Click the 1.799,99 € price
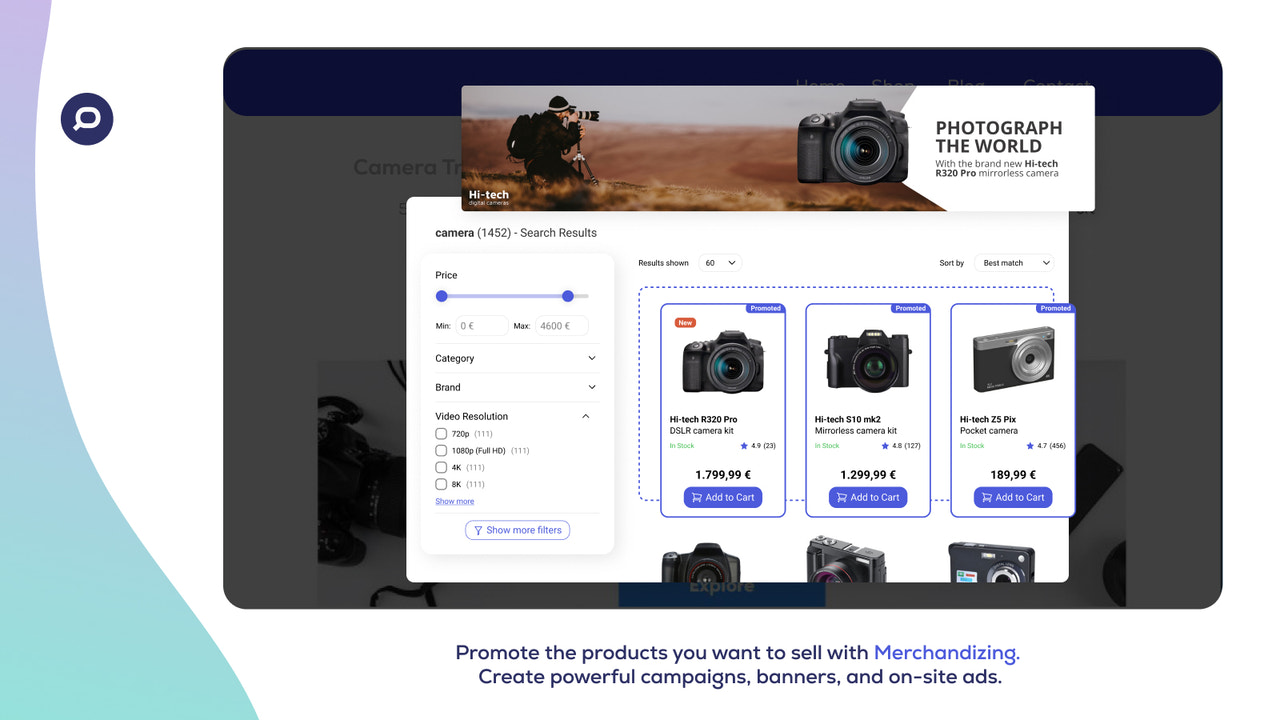Image resolution: width=1280 pixels, height=720 pixels. 723,475
